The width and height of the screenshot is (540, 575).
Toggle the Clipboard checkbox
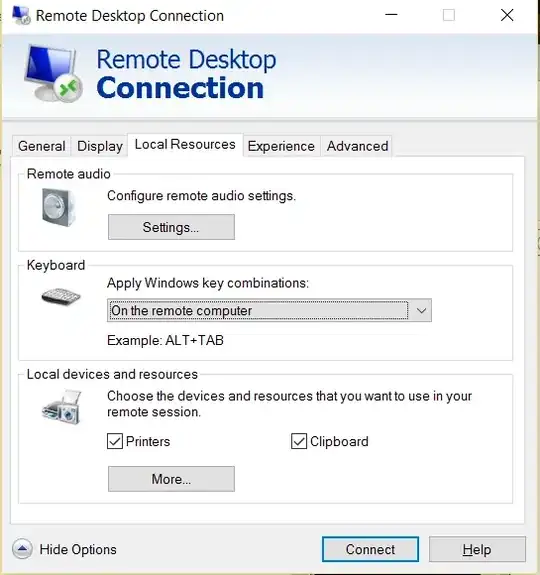tap(299, 441)
